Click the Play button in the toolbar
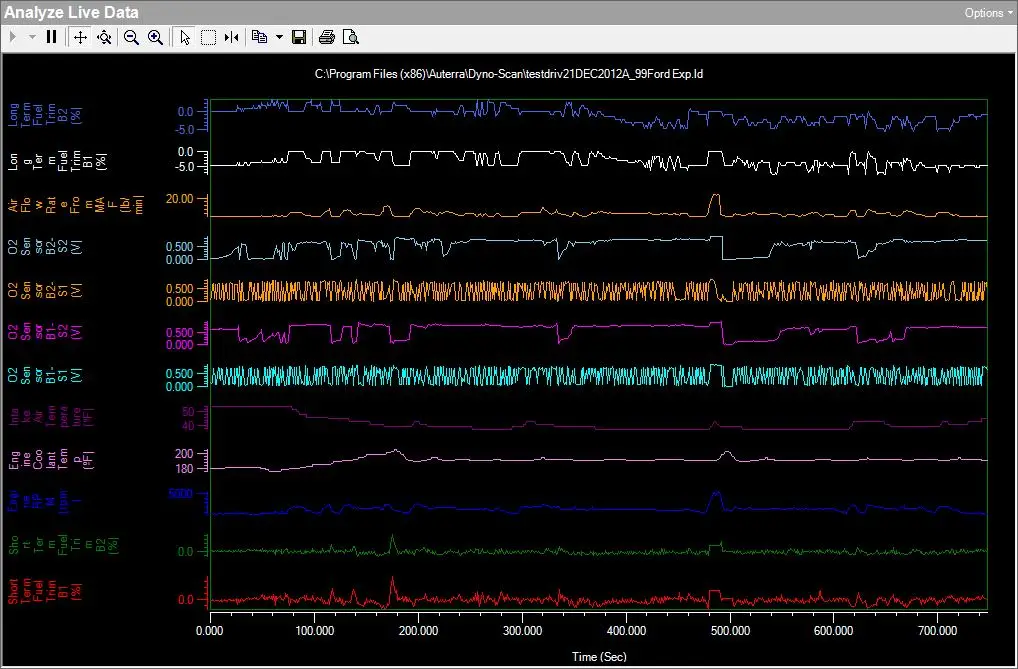The image size is (1018, 669). coord(12,38)
